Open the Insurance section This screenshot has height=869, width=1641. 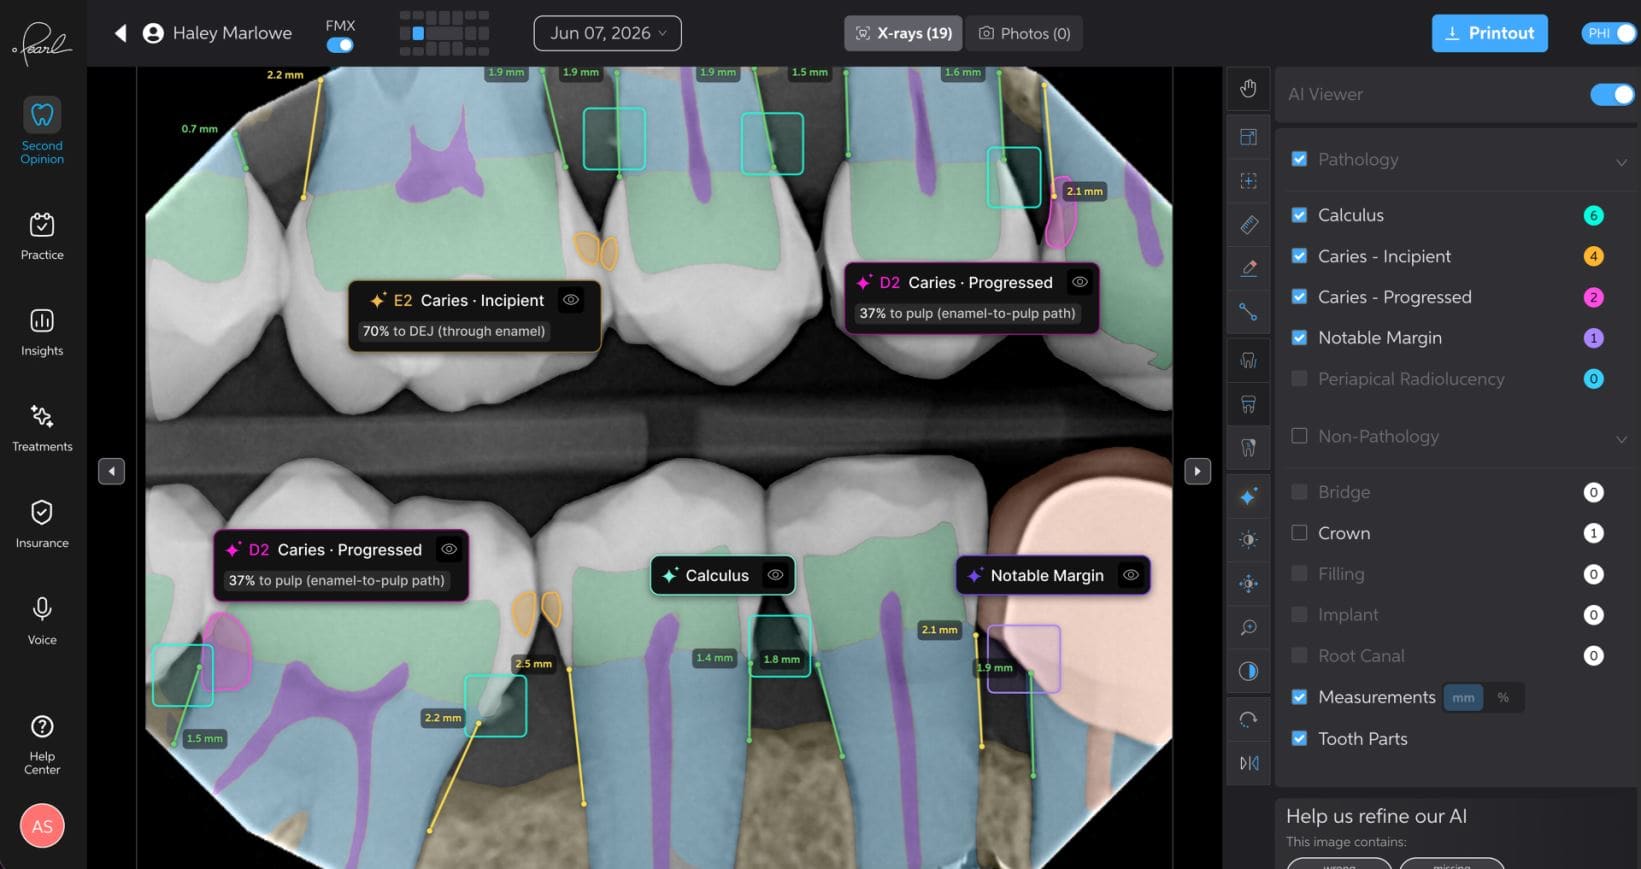click(x=42, y=525)
